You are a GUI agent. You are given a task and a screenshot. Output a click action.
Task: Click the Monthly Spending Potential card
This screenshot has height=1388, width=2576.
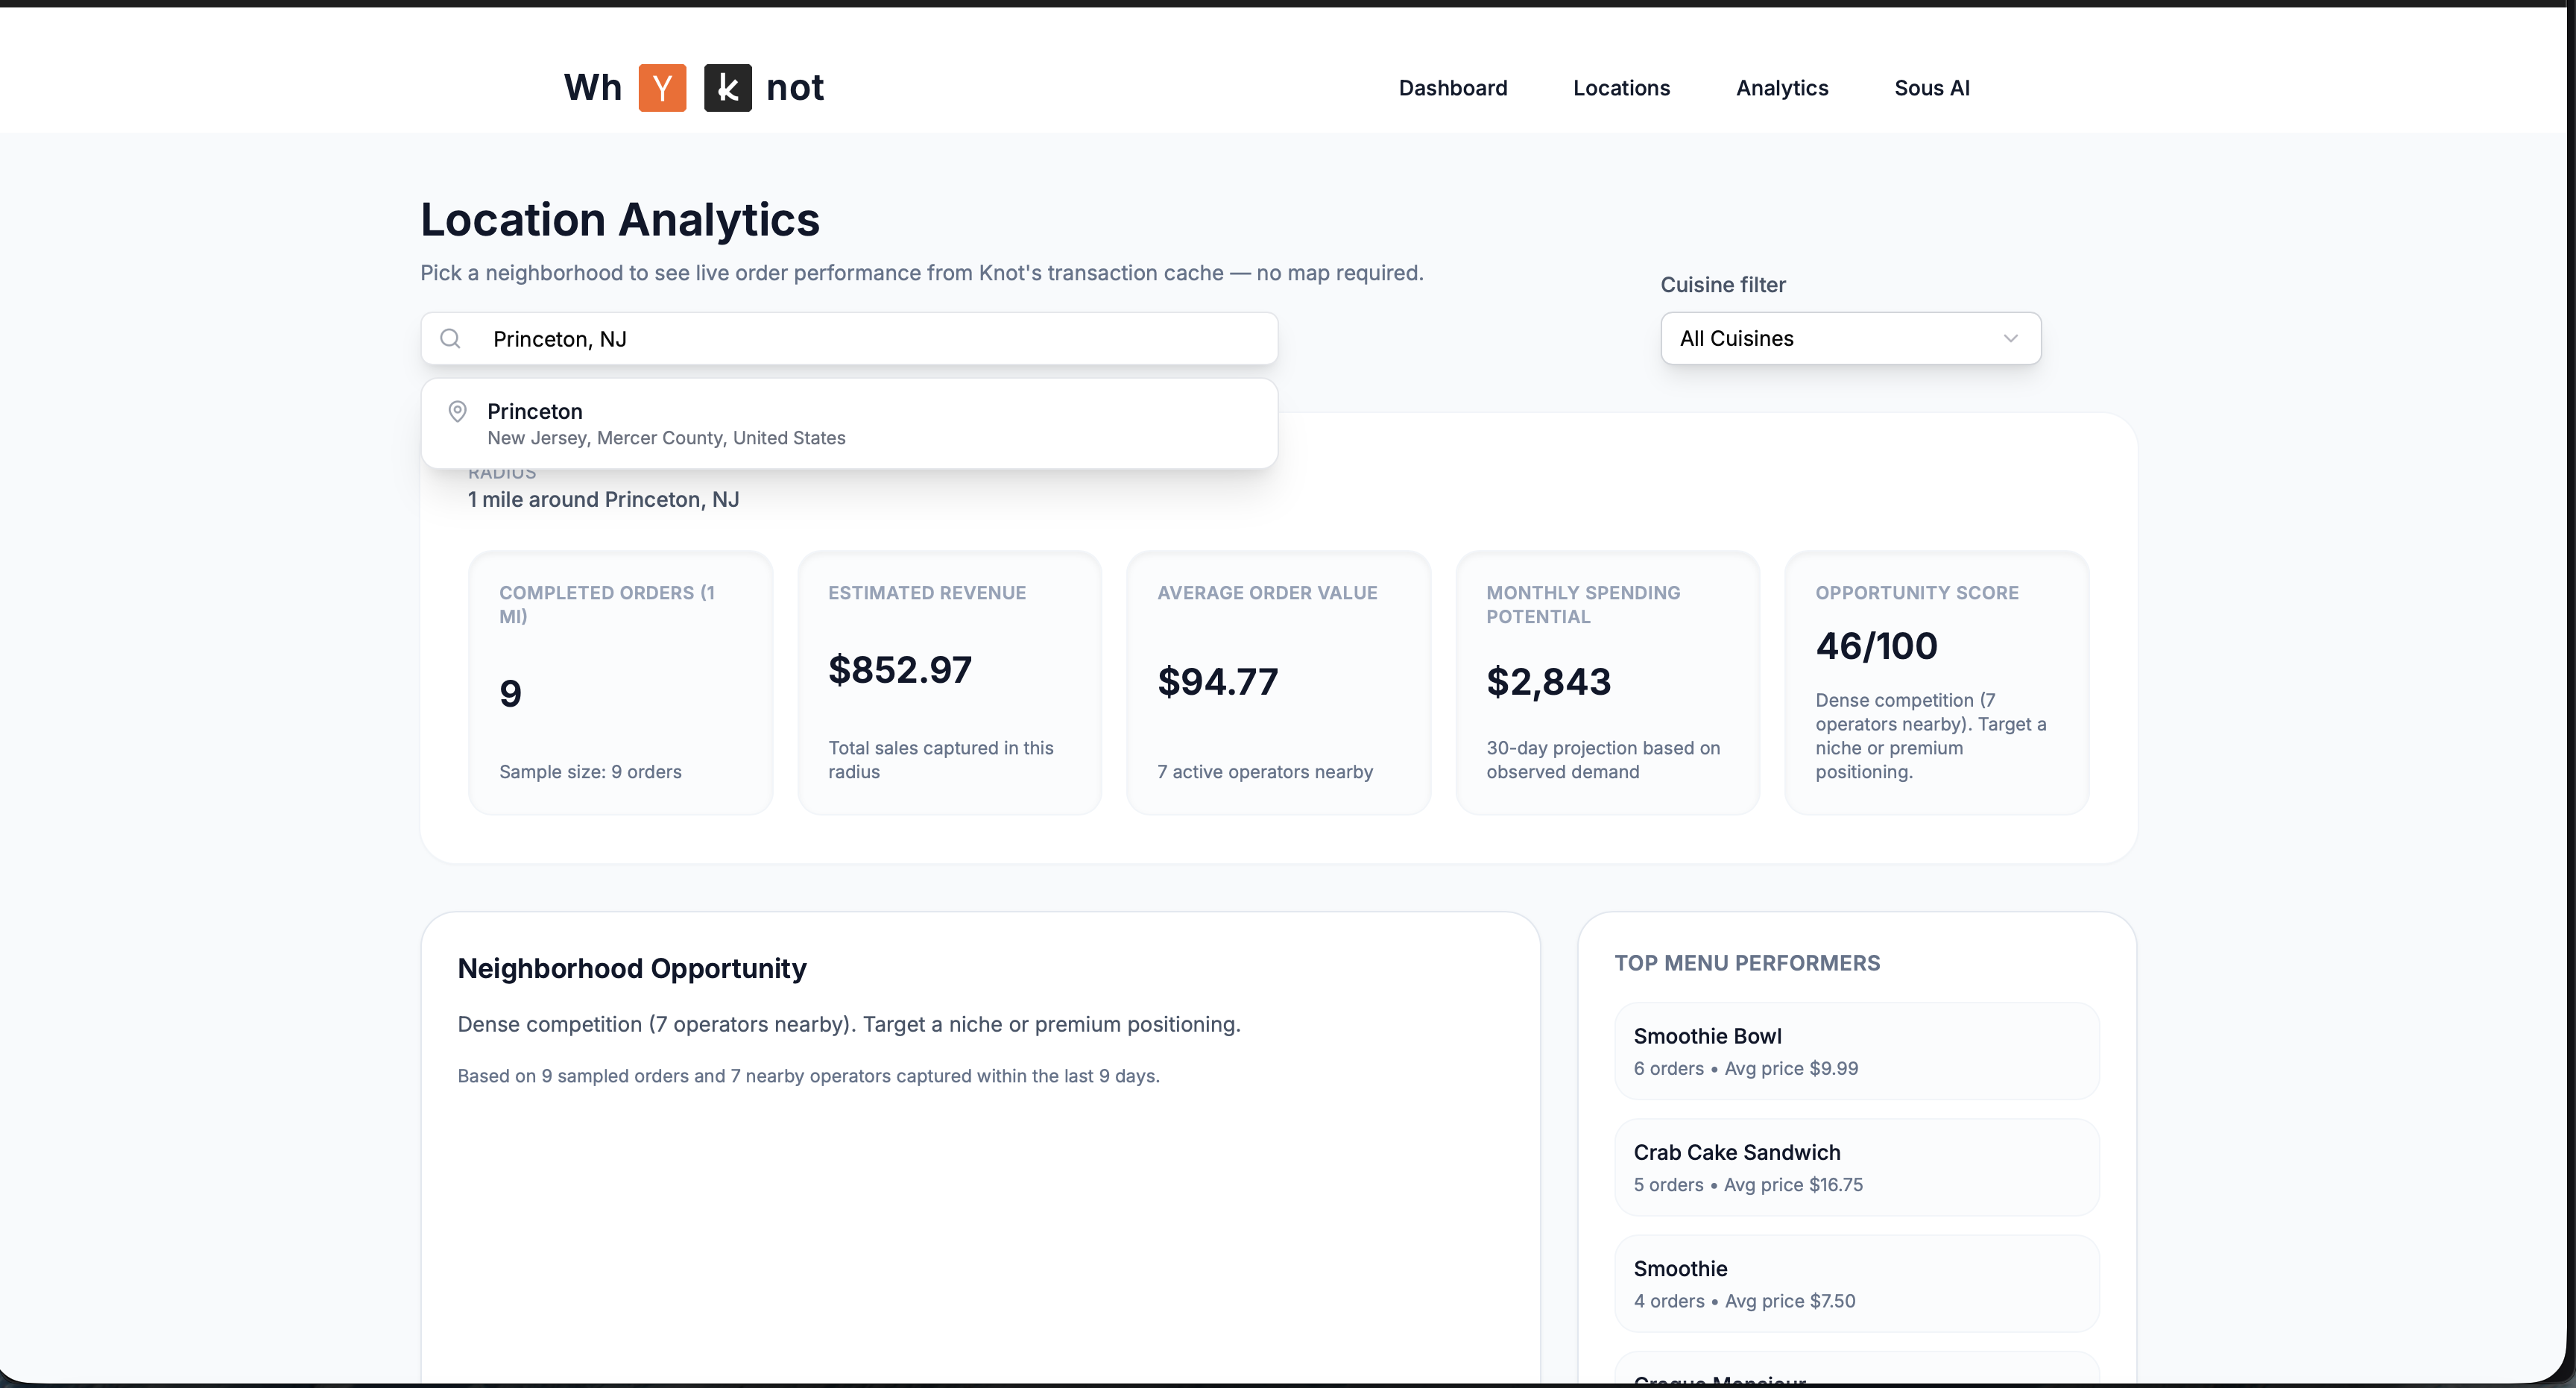pyautogui.click(x=1606, y=682)
